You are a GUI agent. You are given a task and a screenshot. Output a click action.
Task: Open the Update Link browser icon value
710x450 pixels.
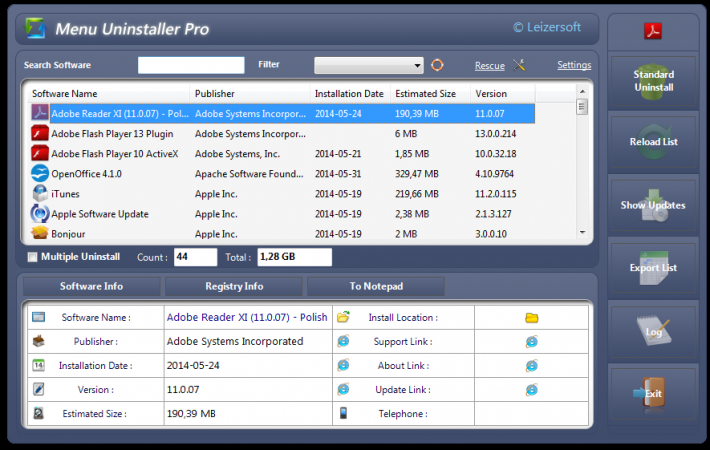pyautogui.click(x=532, y=389)
